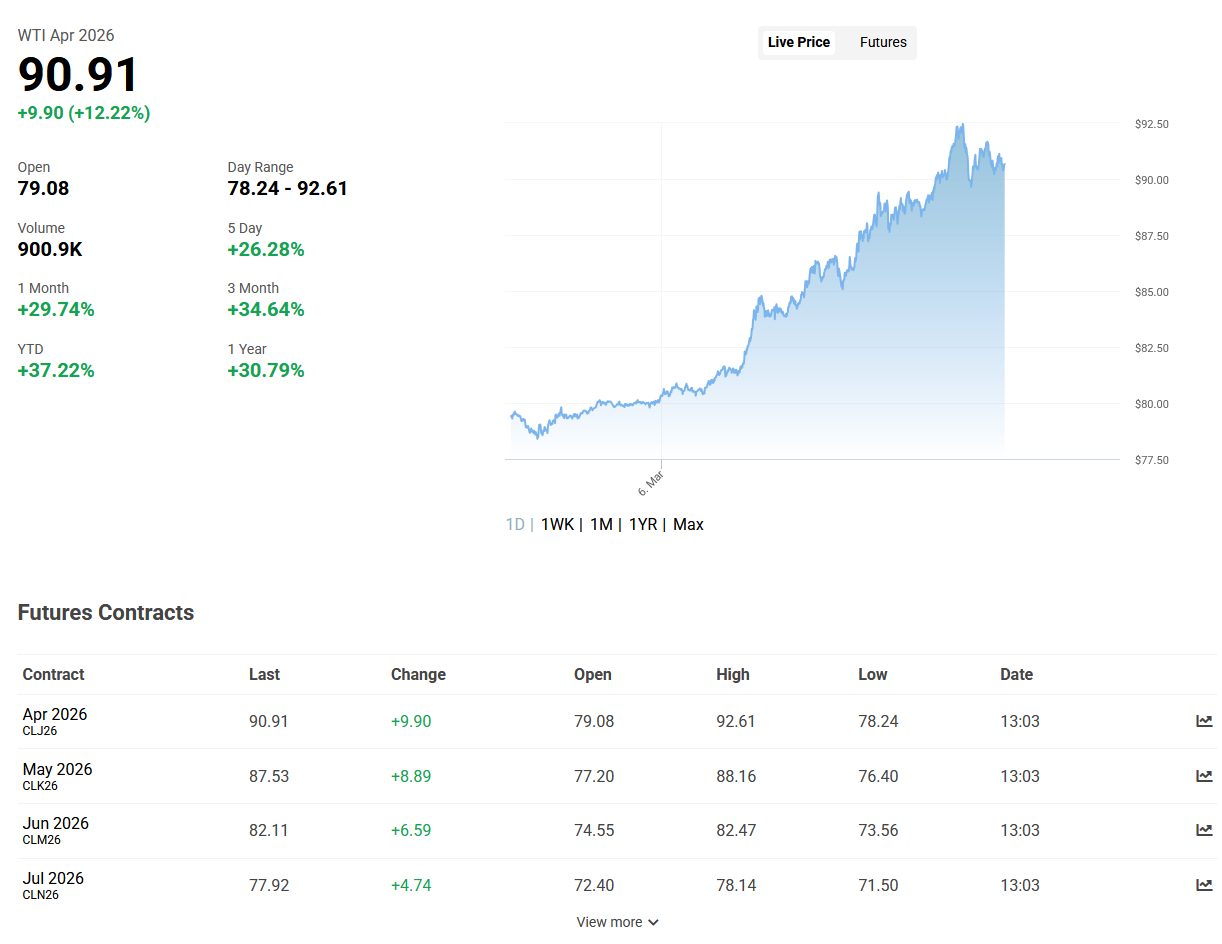Open chart icon for Jul 2026 contract

[x=1204, y=885]
